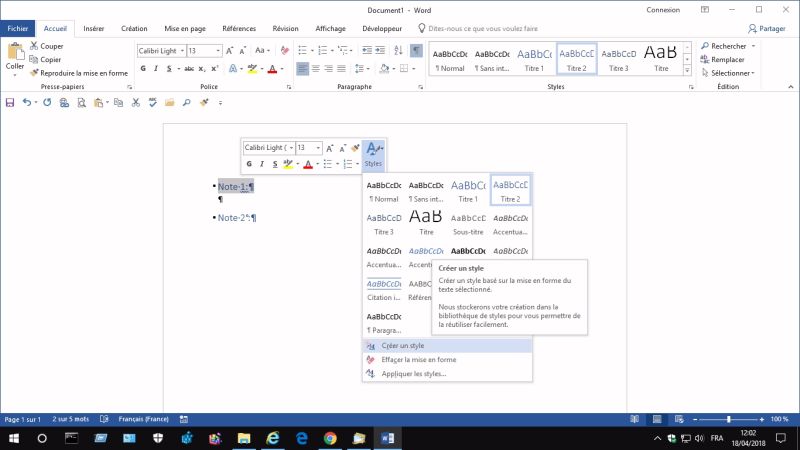The width and height of the screenshot is (800, 450).
Task: Toggle bold G in ribbon
Action: pyautogui.click(x=143, y=68)
